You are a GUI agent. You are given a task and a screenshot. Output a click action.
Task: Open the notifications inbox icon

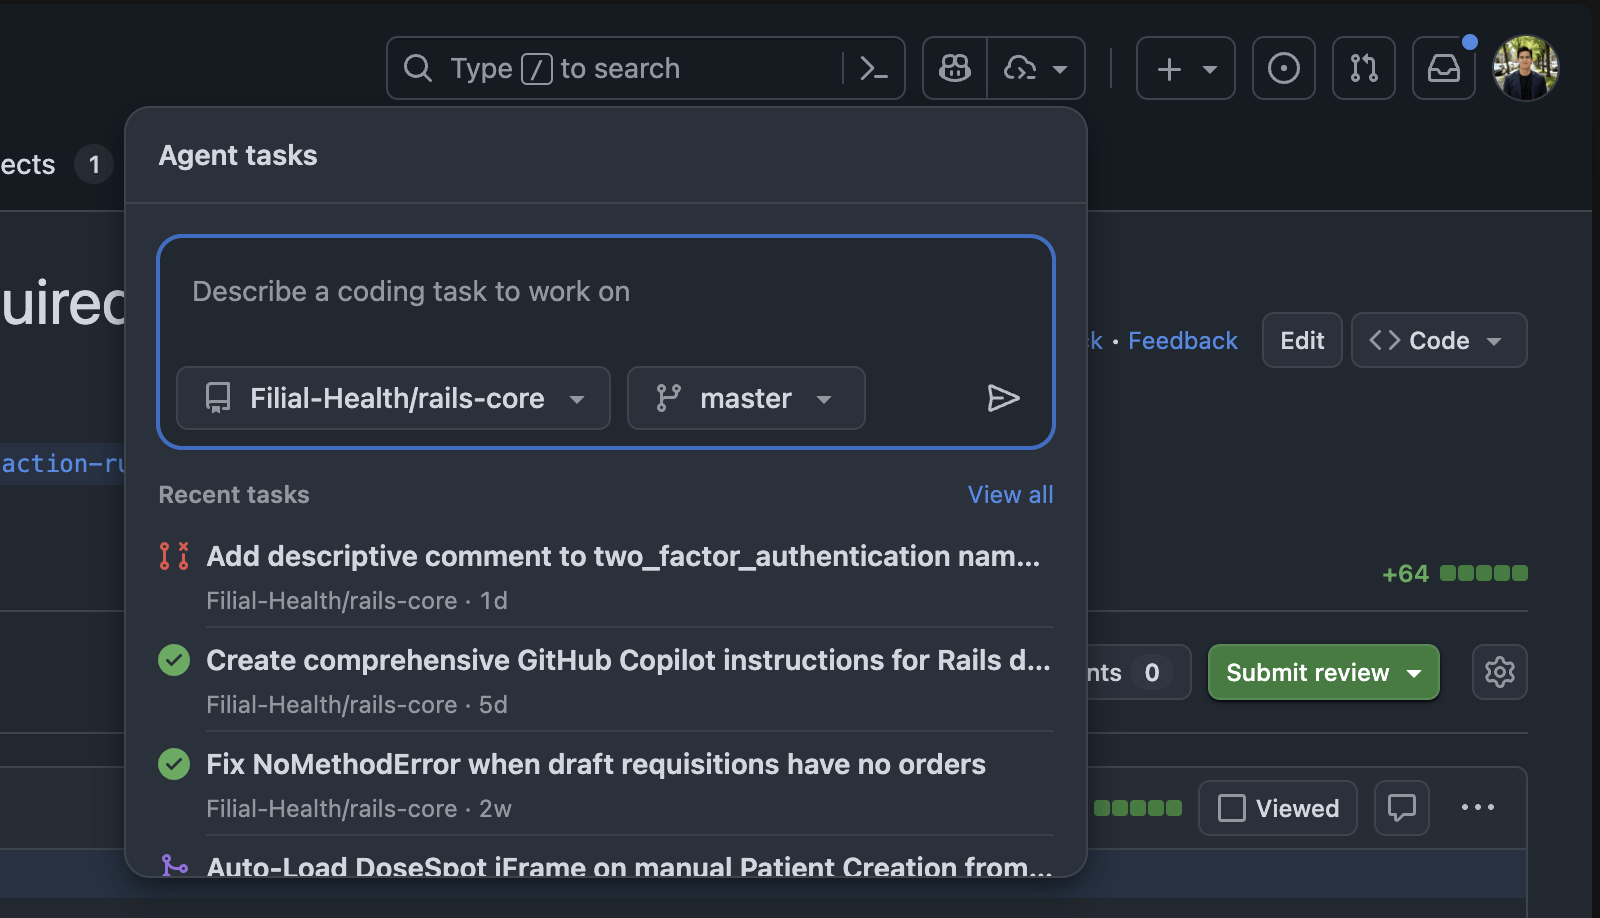point(1444,68)
